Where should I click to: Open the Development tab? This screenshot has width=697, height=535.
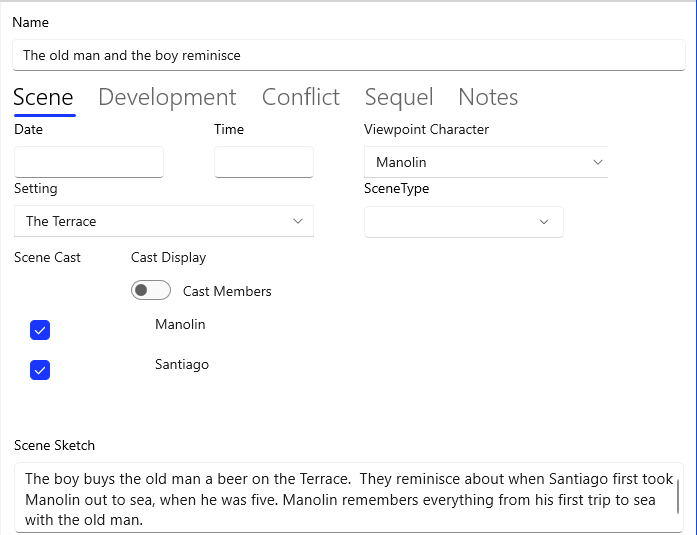(x=167, y=97)
